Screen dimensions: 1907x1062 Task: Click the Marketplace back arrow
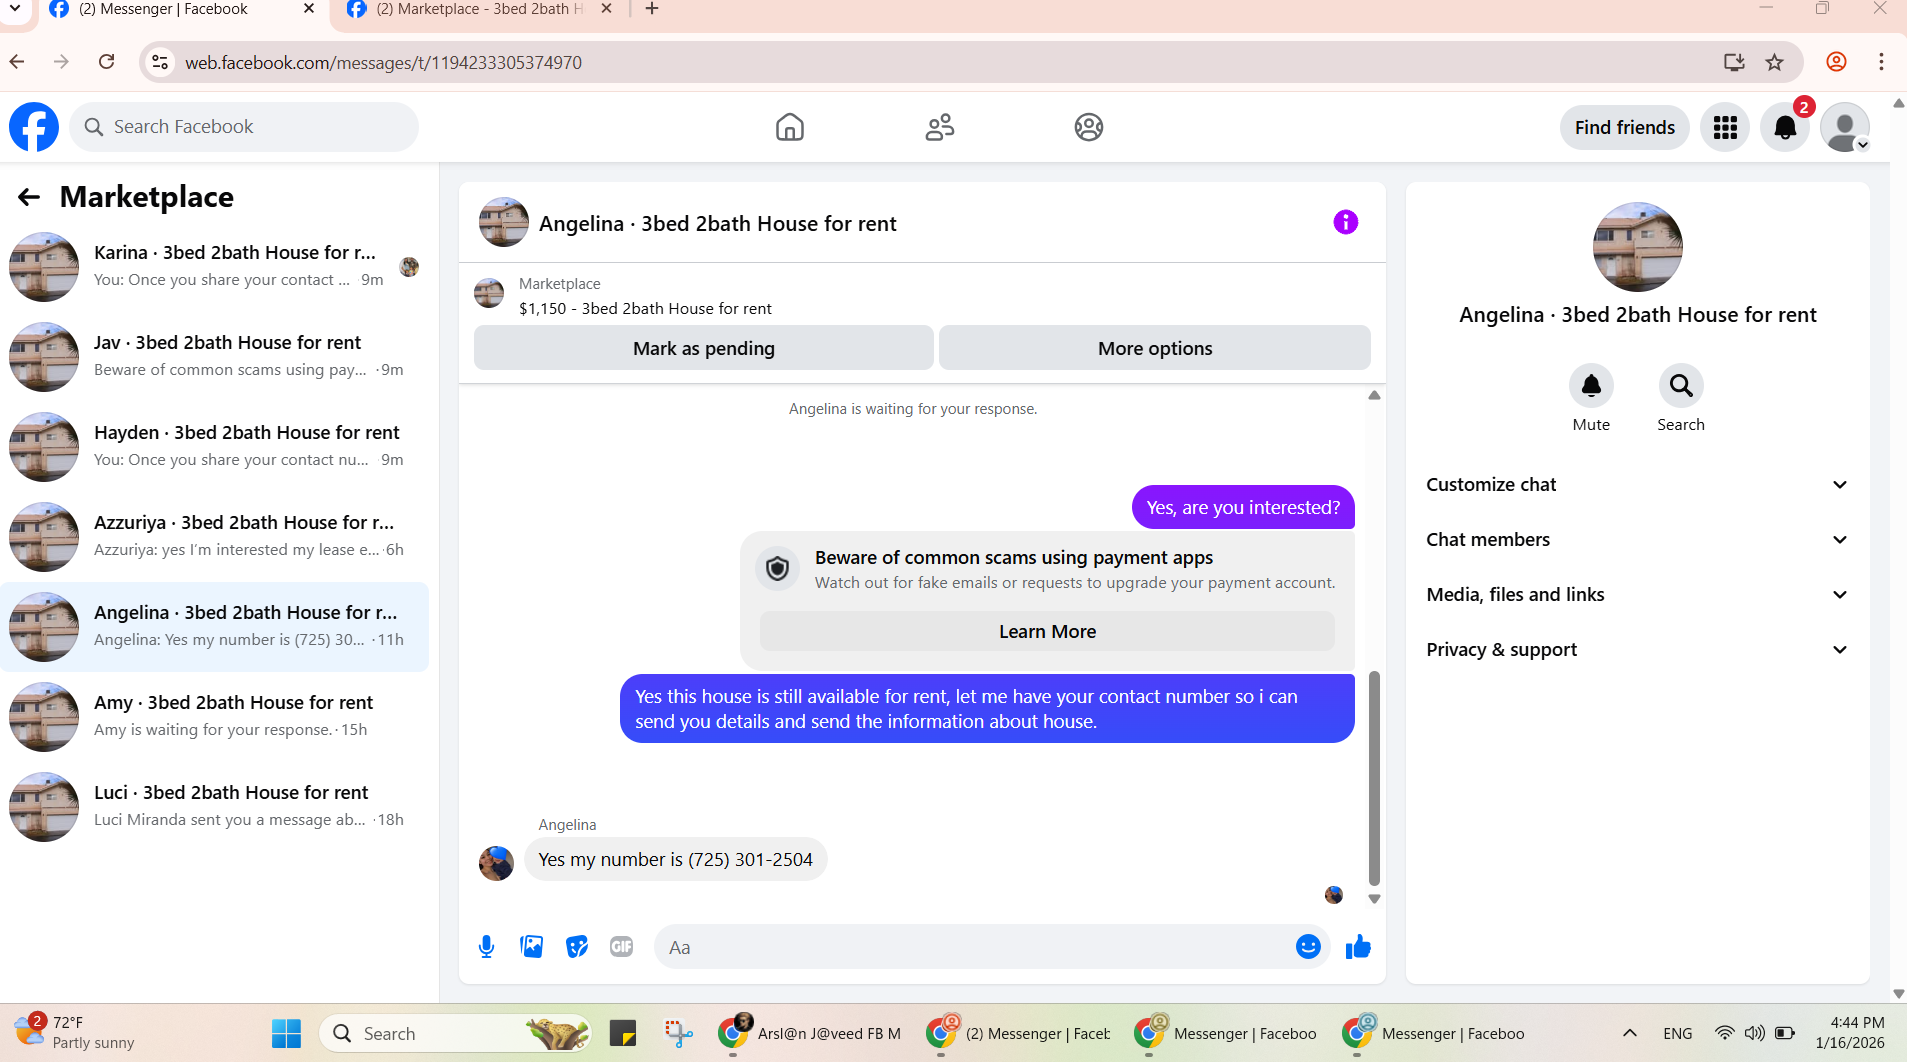pyautogui.click(x=29, y=197)
